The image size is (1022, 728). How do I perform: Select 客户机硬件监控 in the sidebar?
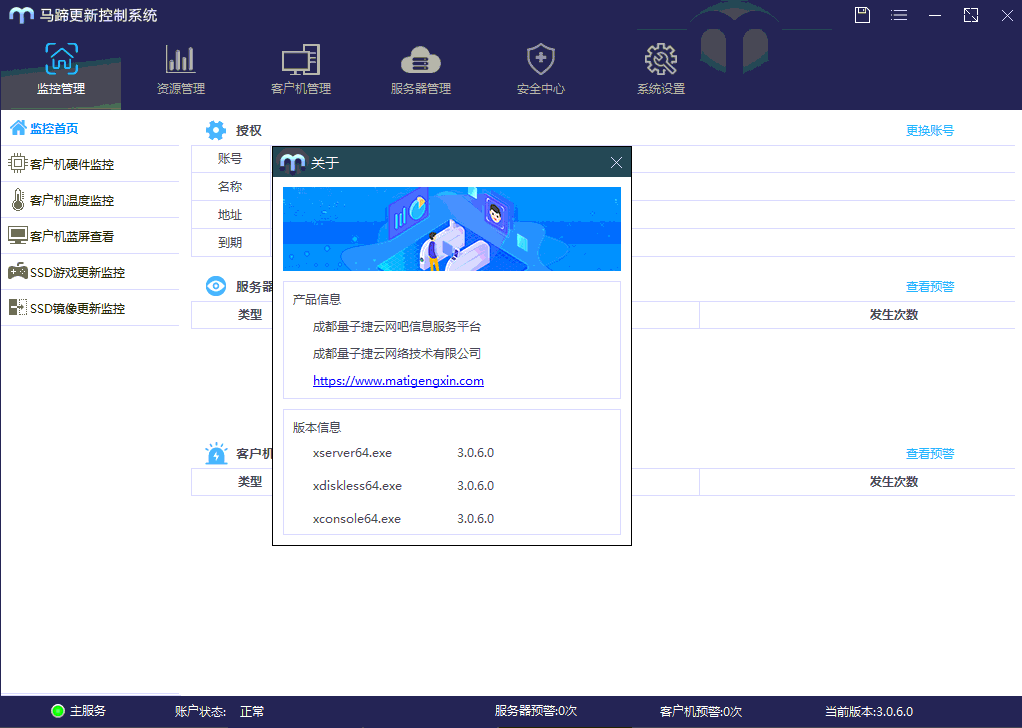tap(90, 164)
